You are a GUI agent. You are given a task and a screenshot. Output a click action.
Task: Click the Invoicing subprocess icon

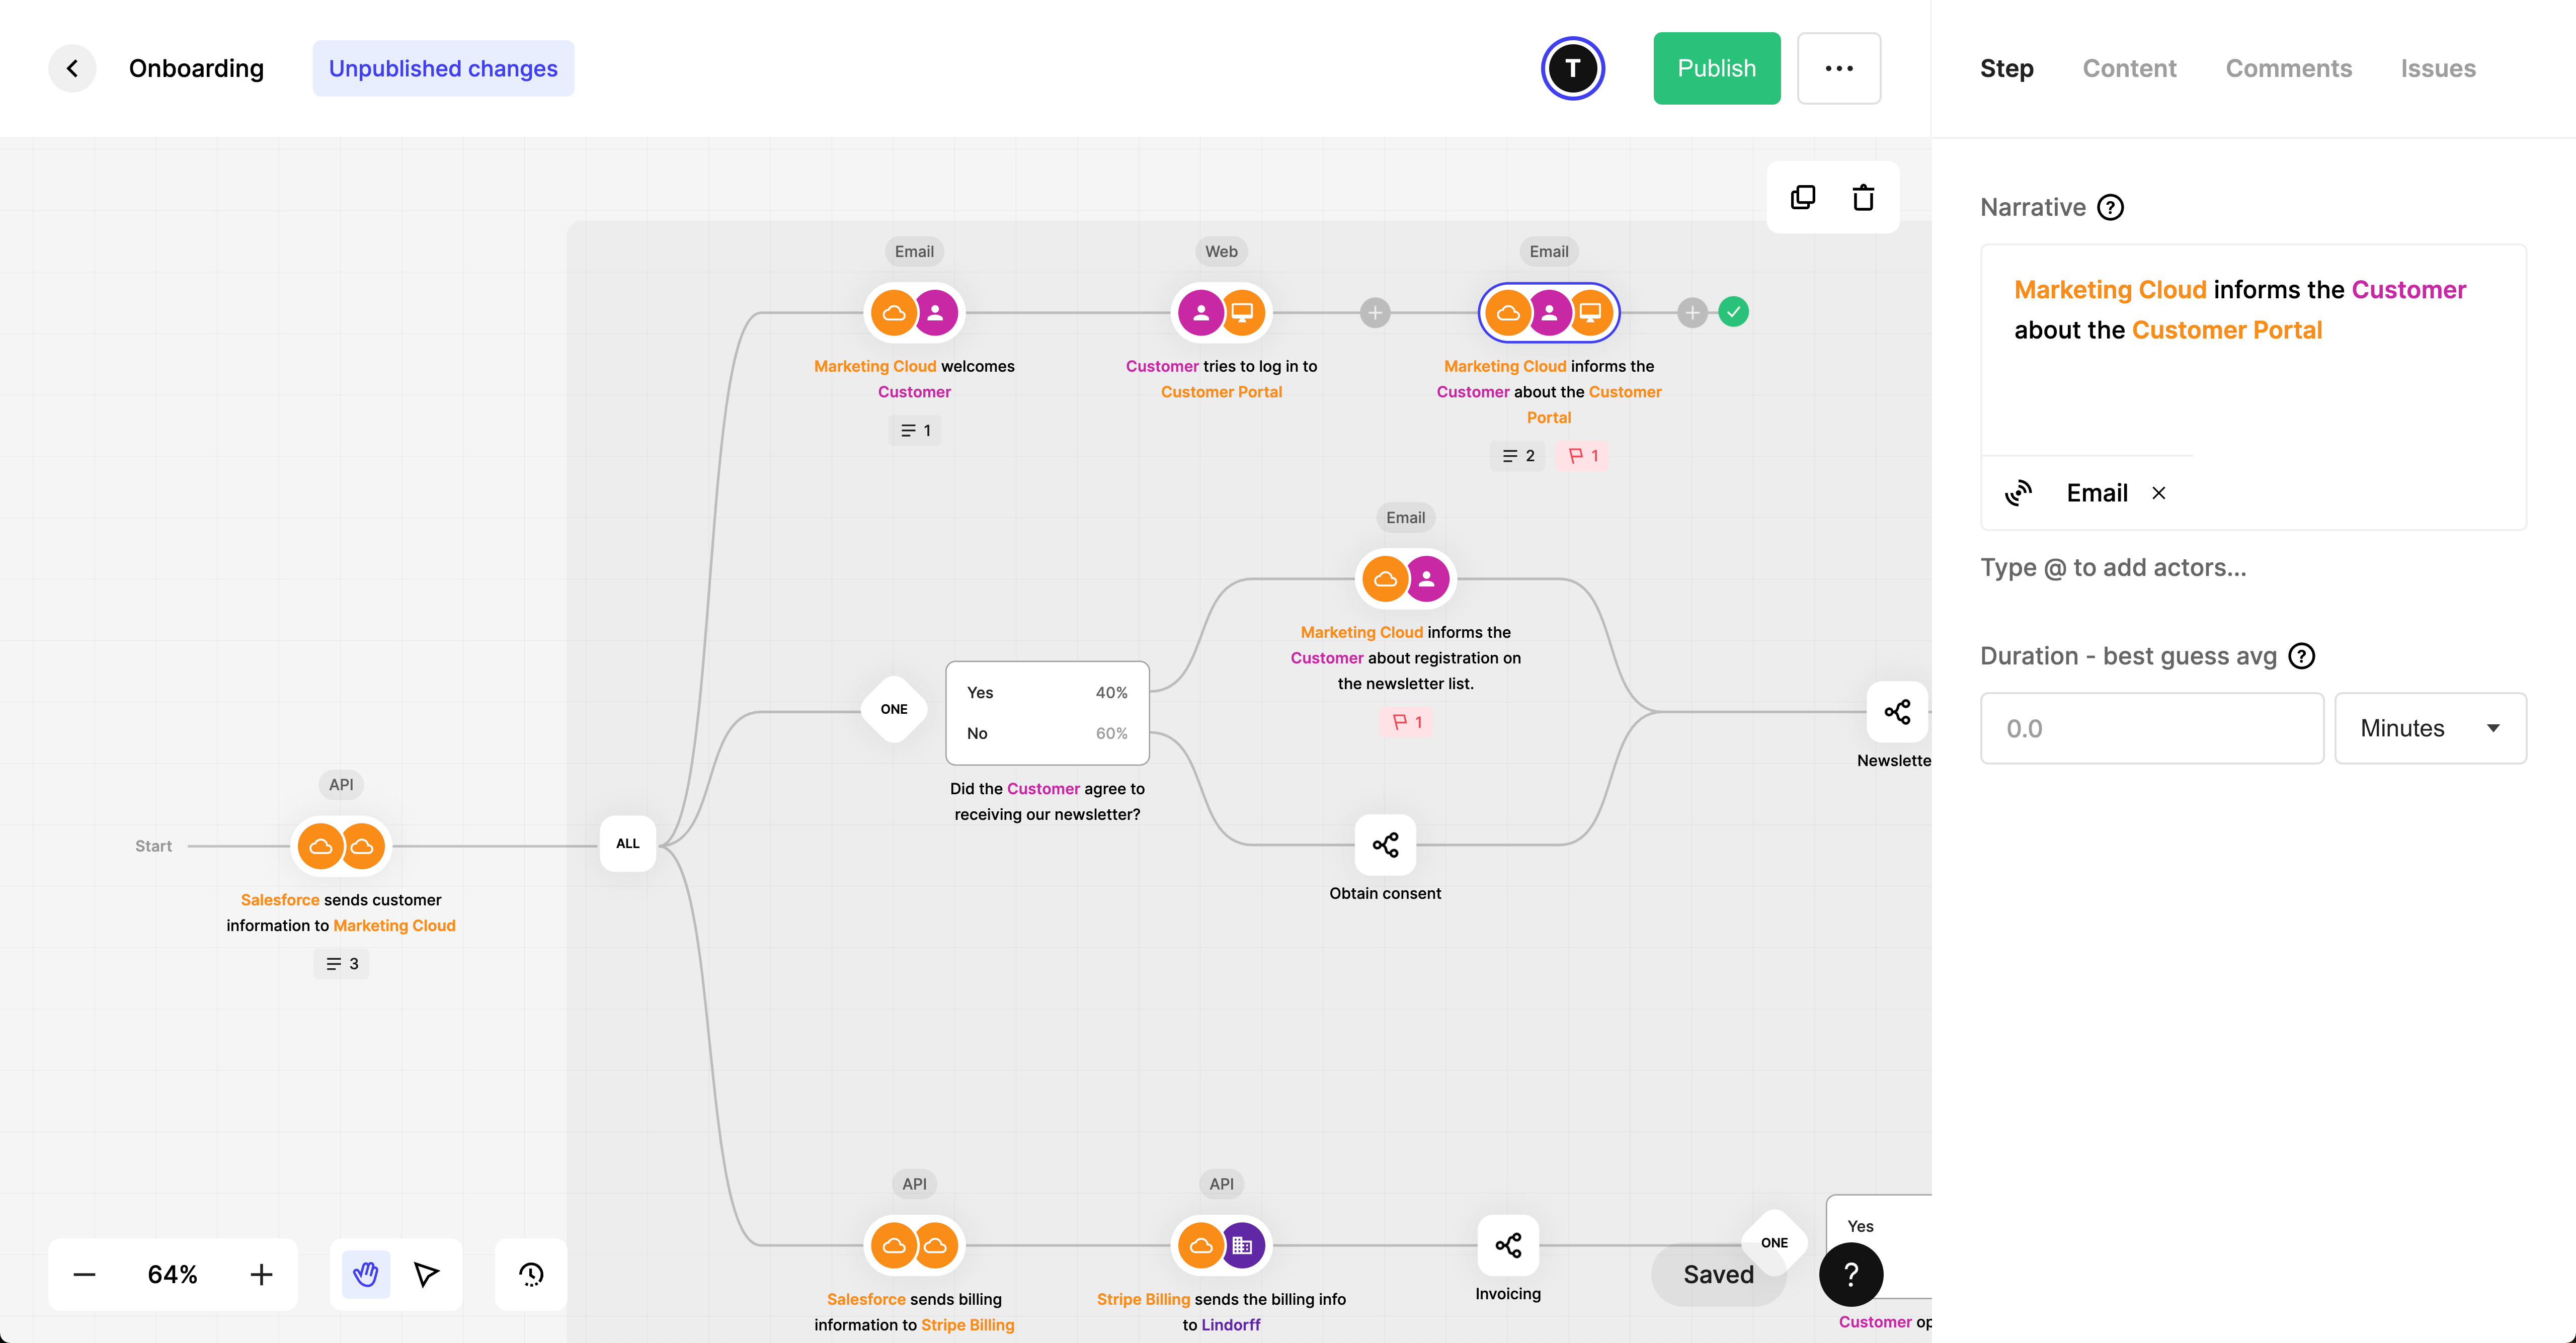(1507, 1244)
